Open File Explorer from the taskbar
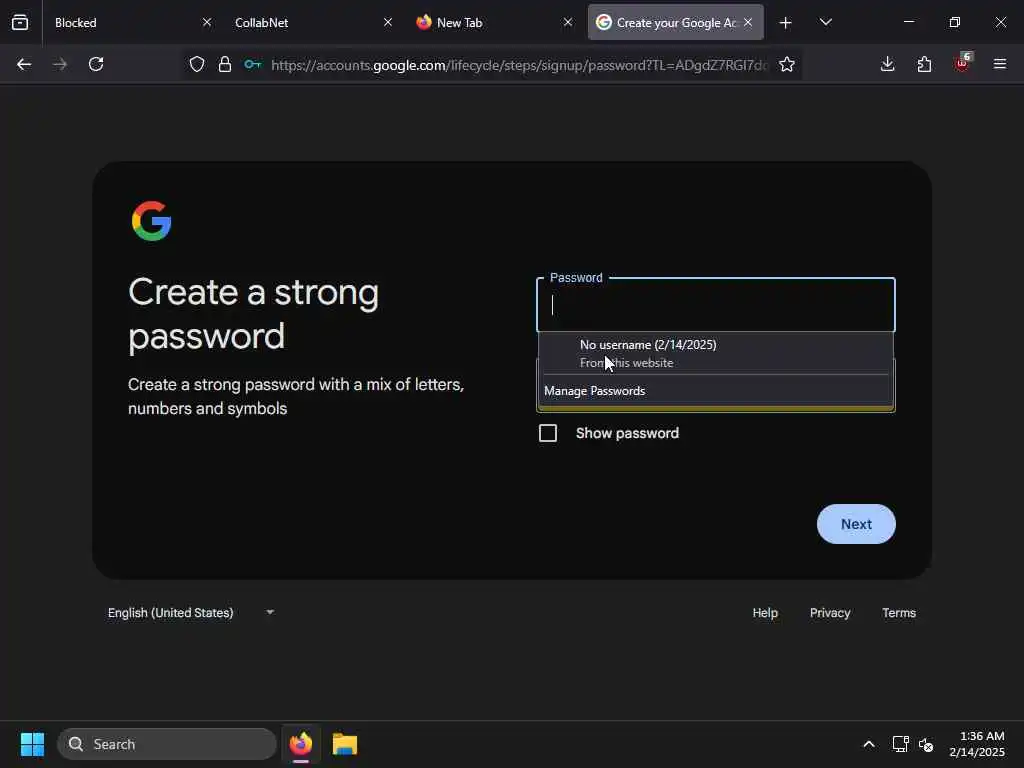Viewport: 1024px width, 768px height. point(345,744)
